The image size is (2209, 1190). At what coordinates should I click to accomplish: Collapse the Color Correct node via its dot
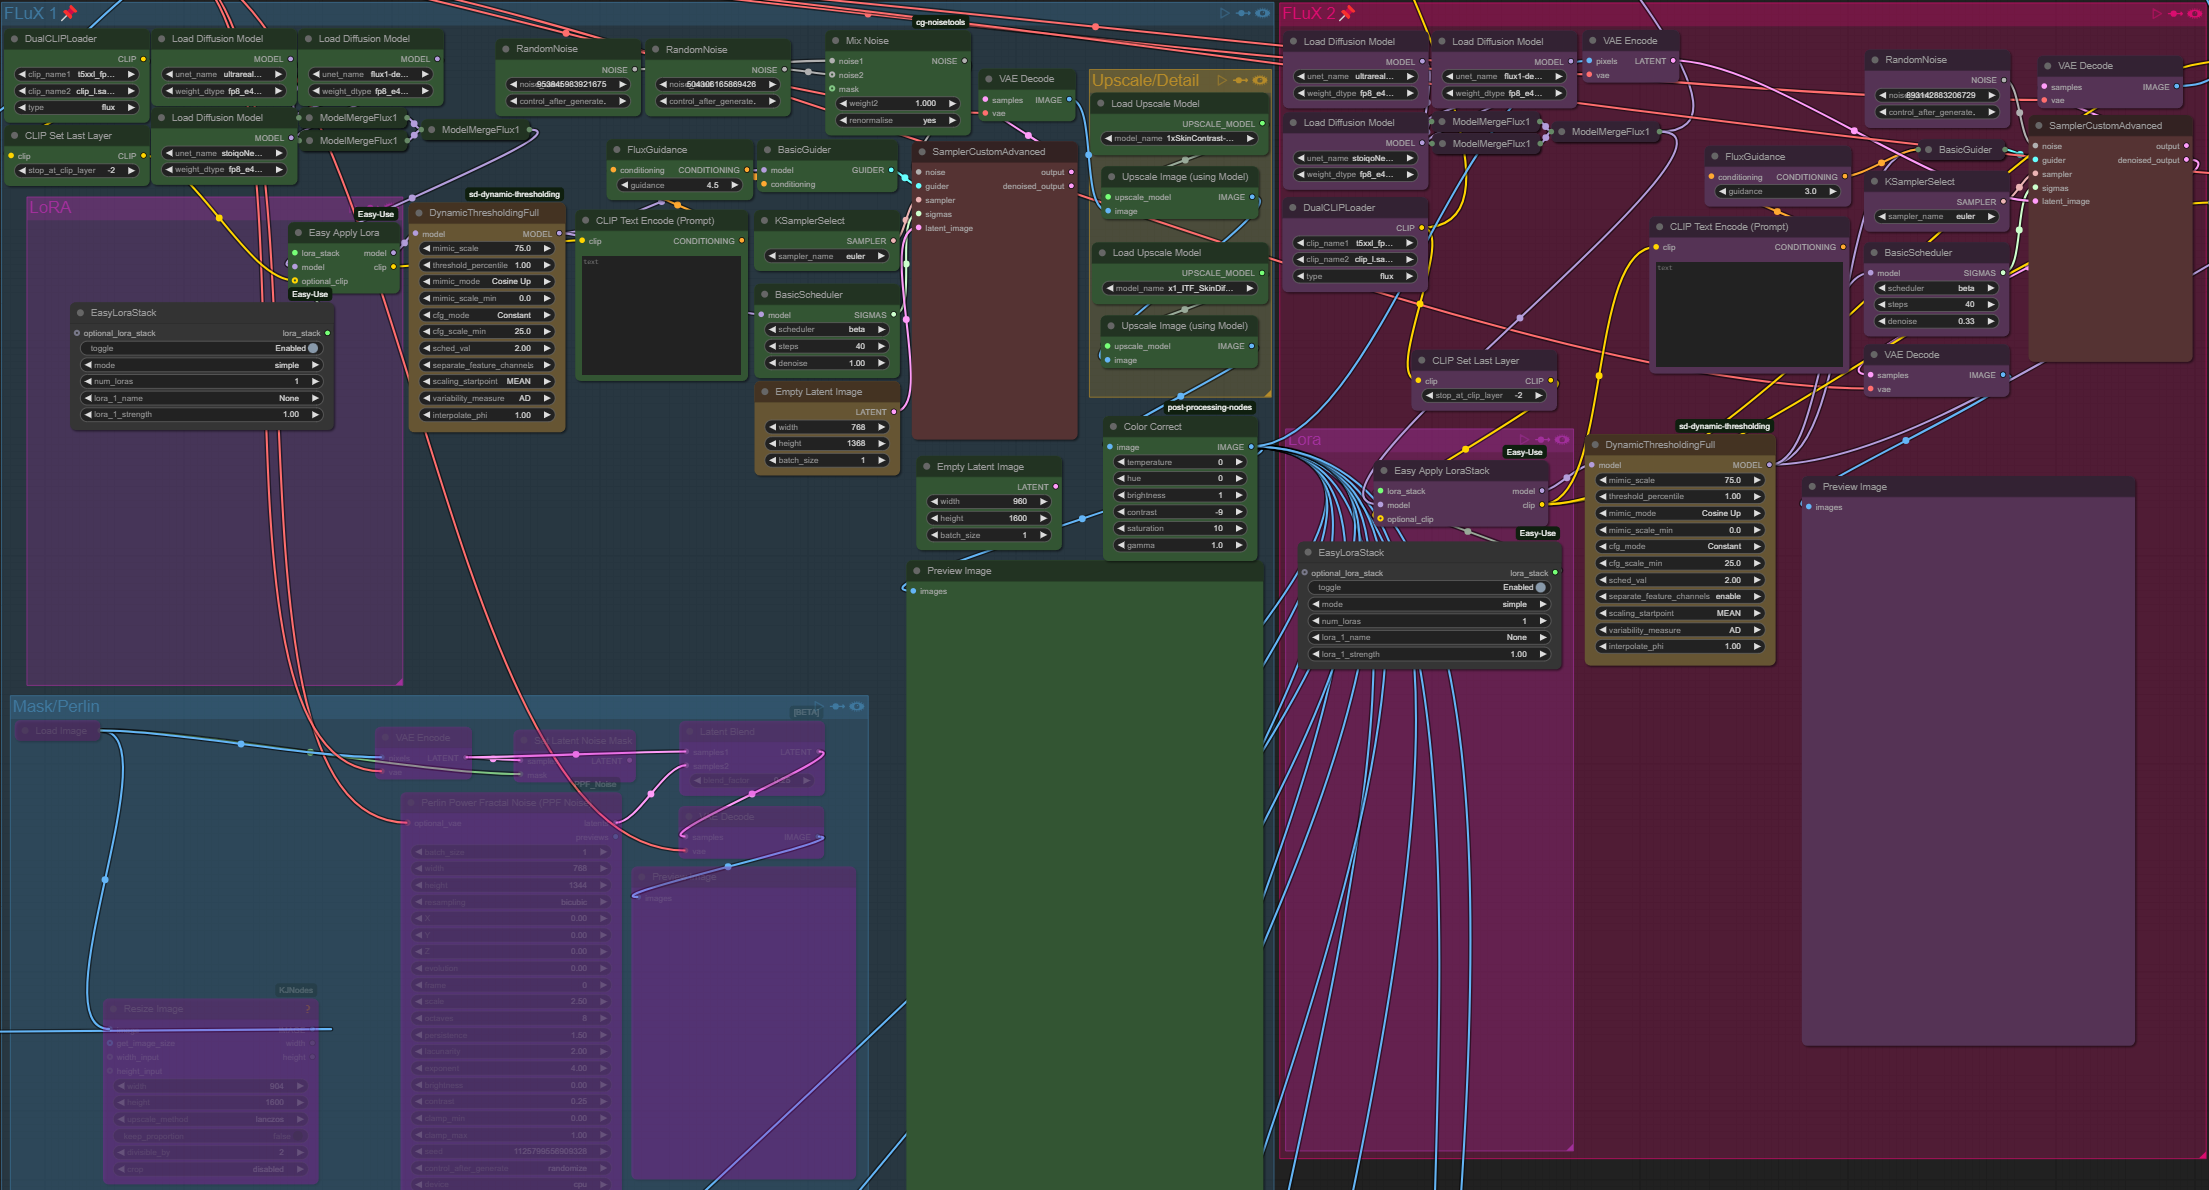[1113, 427]
